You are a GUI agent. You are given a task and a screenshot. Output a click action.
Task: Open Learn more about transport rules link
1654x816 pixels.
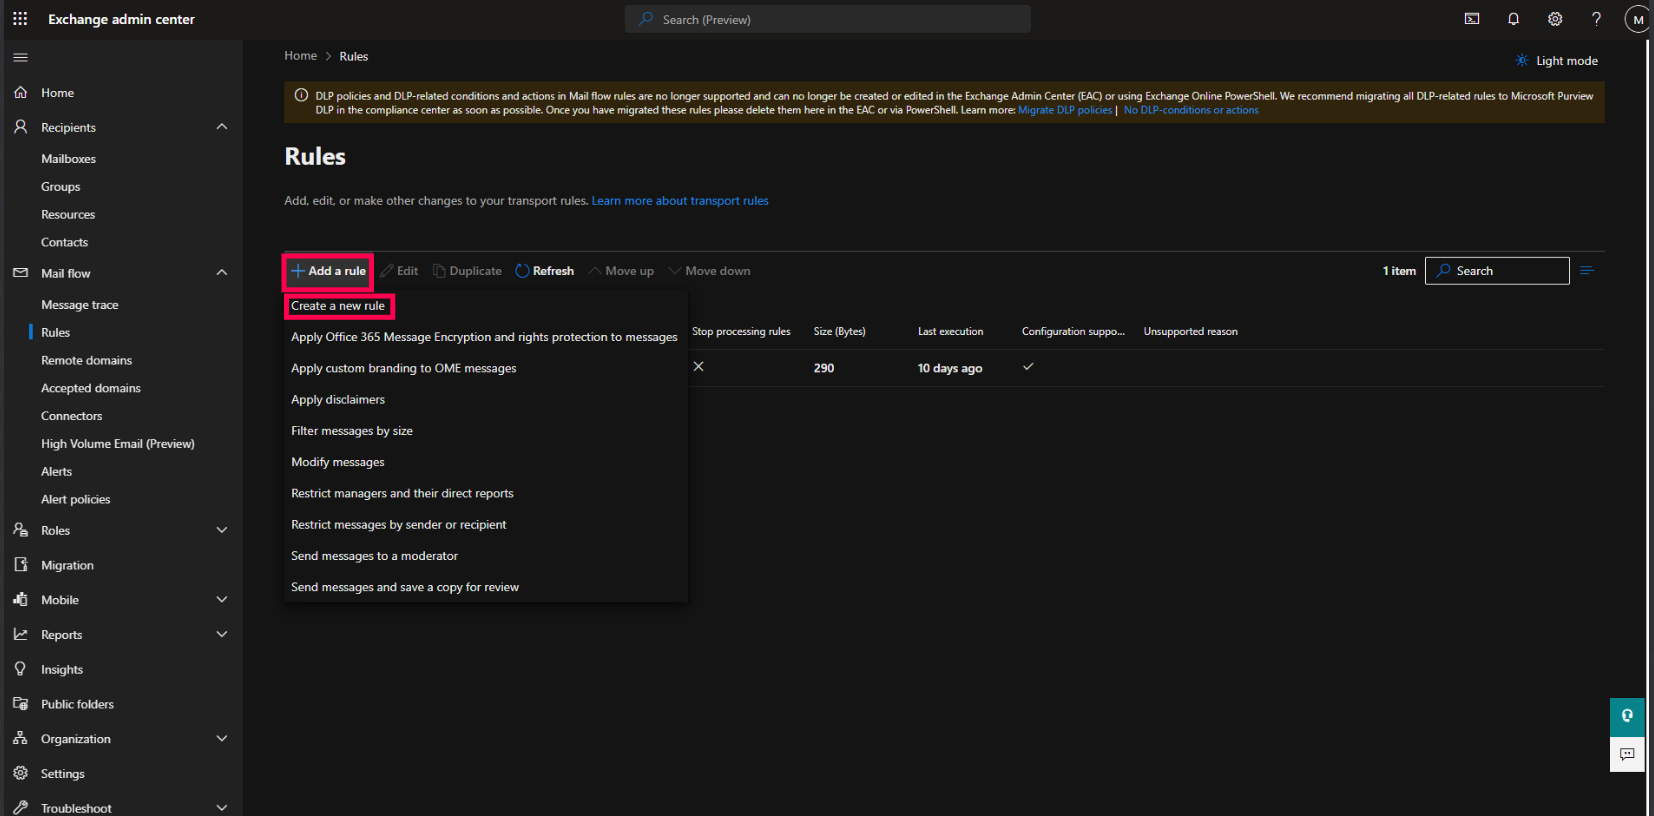click(x=680, y=201)
